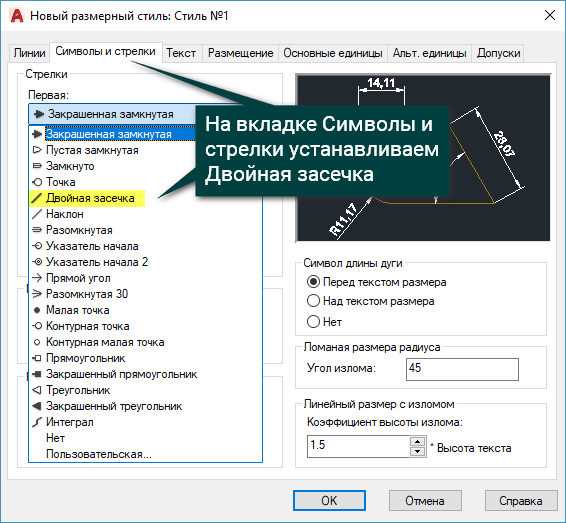Close the dimension style dialog
The width and height of the screenshot is (566, 523).
[x=550, y=16]
